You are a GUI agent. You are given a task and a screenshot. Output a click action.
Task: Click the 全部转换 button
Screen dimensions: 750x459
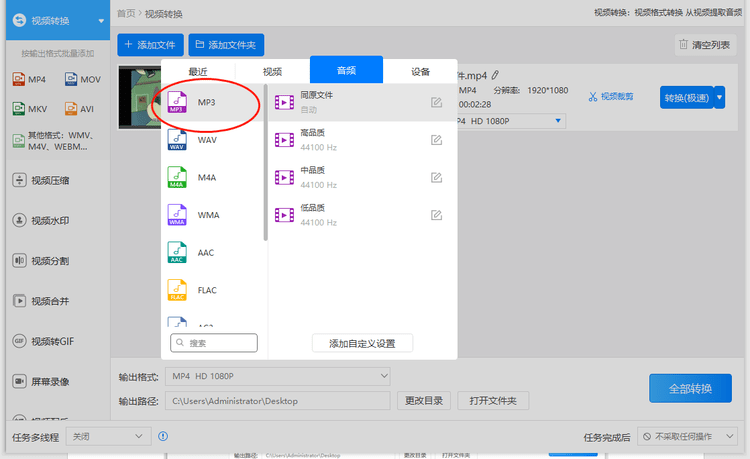coord(689,388)
